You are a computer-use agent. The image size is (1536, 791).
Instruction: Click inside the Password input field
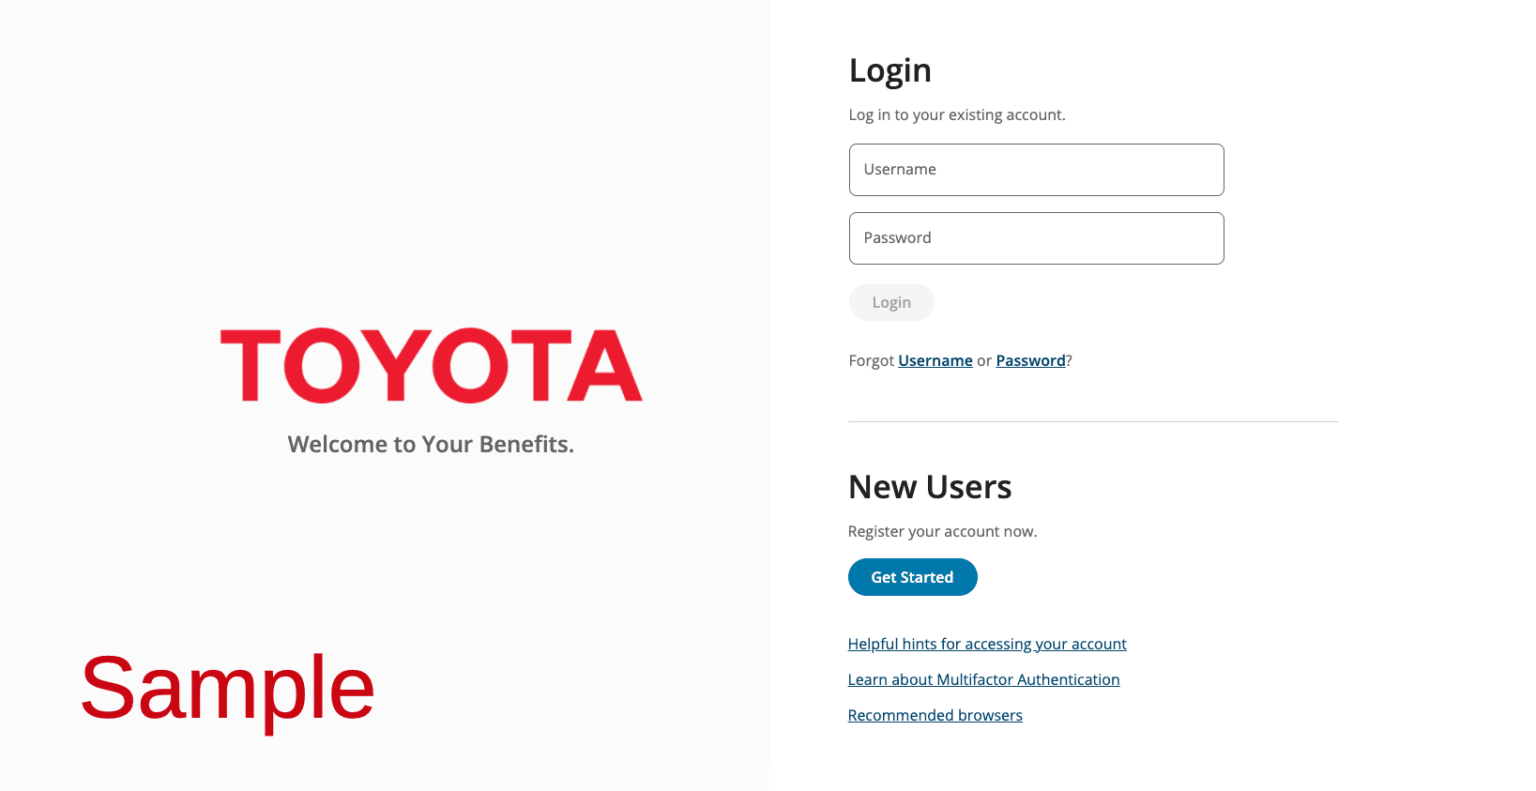pos(1036,238)
